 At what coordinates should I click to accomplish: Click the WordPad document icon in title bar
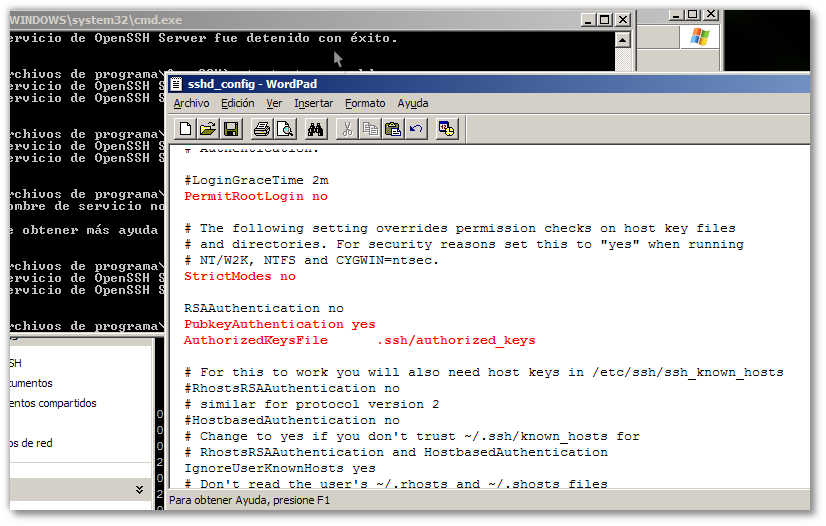(x=176, y=84)
